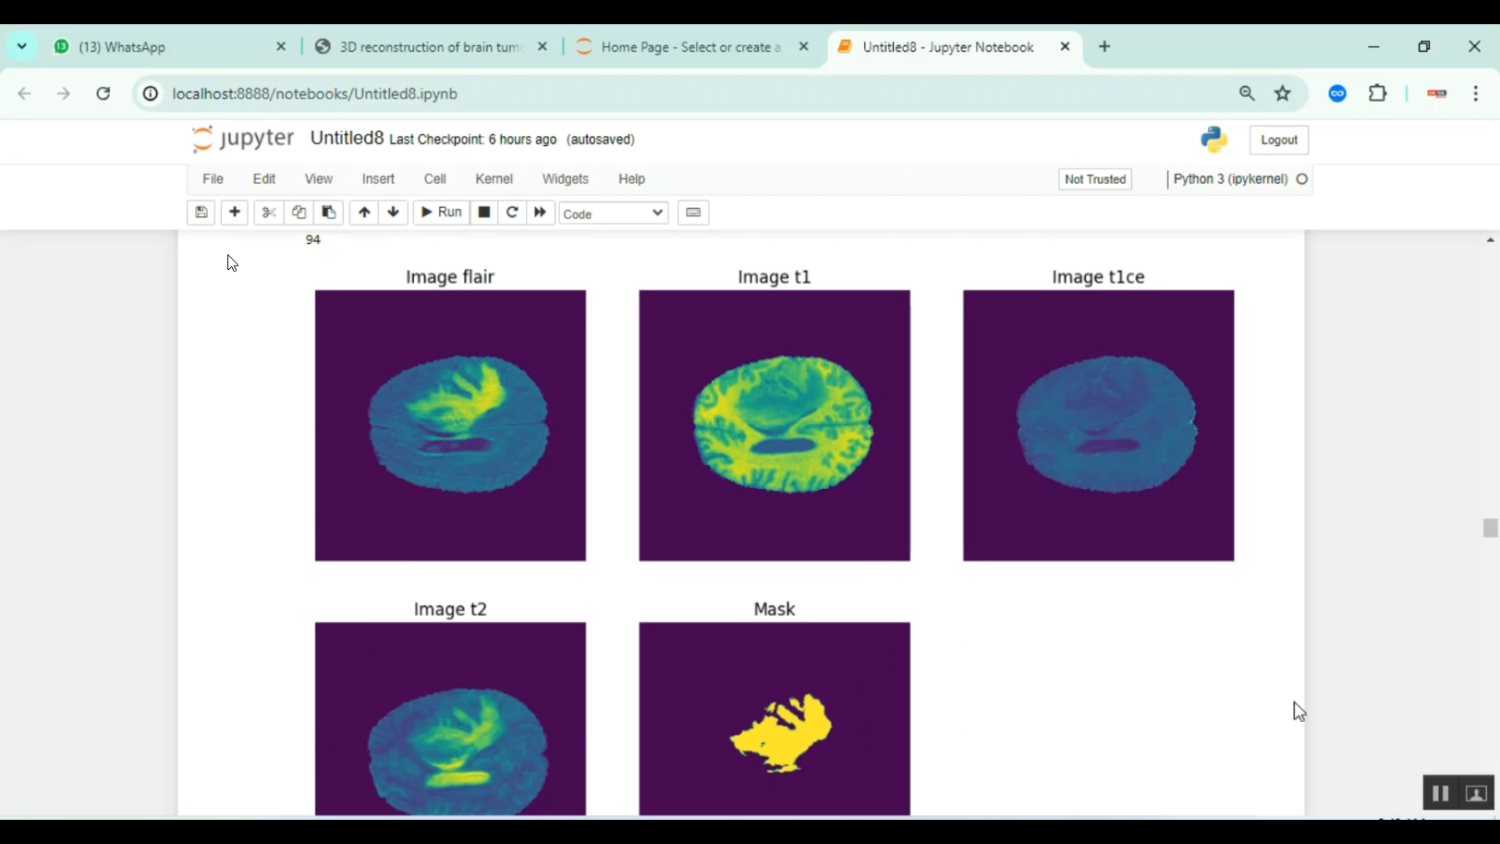Viewport: 1500px width, 844px height.
Task: Paste a cell using the clipboard icon
Action: pos(328,212)
